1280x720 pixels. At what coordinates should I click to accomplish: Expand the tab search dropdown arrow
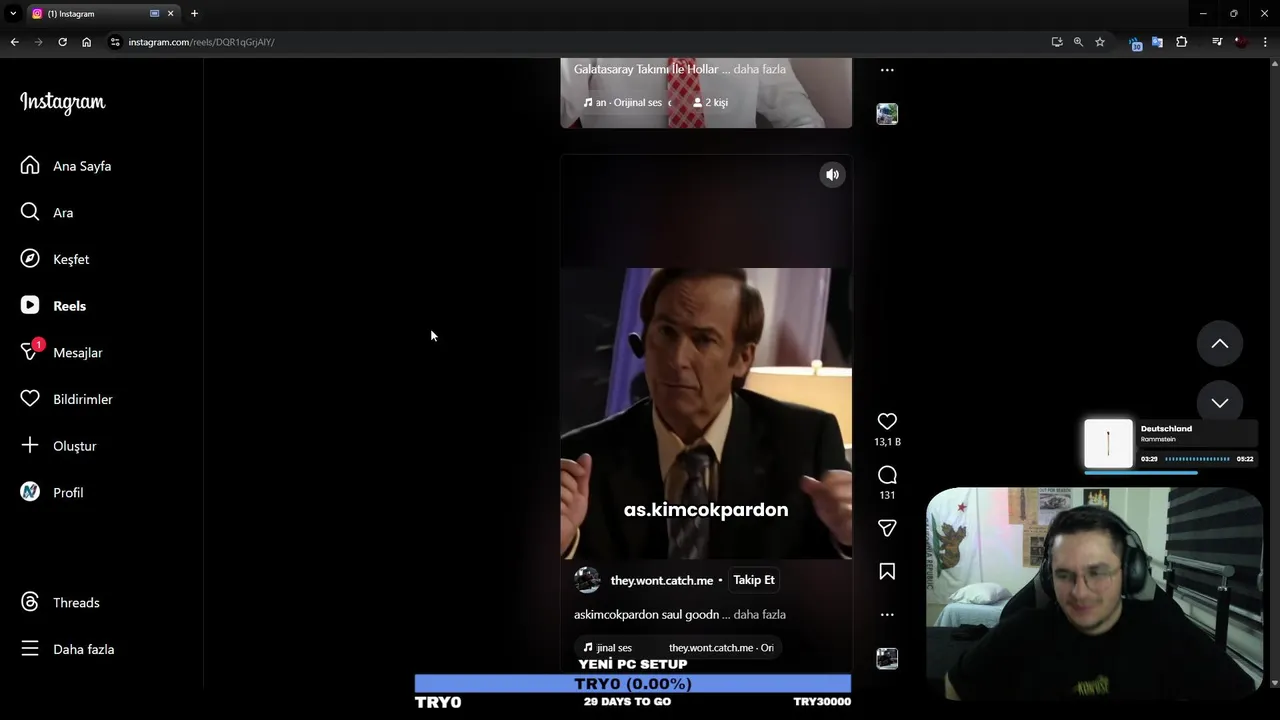tap(12, 14)
